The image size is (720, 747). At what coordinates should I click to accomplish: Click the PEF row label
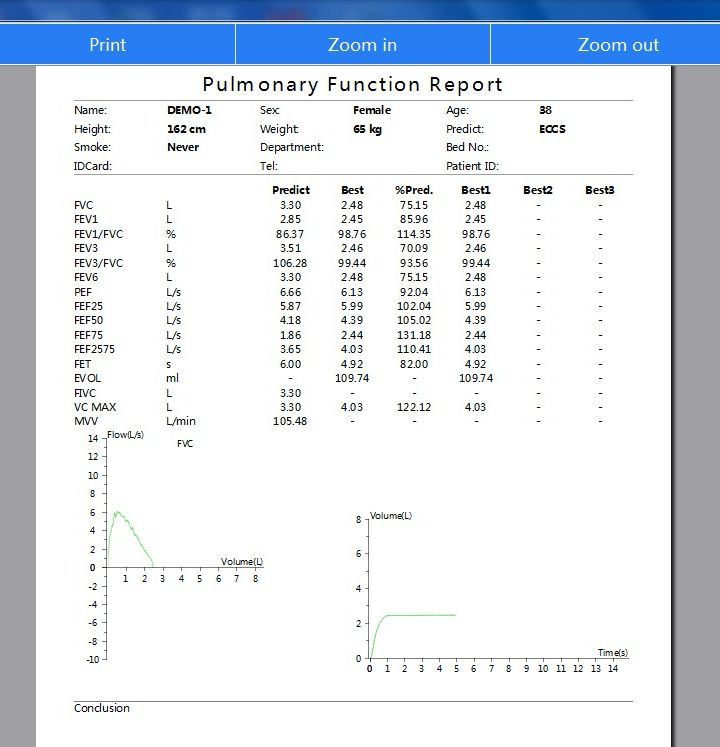(84, 292)
